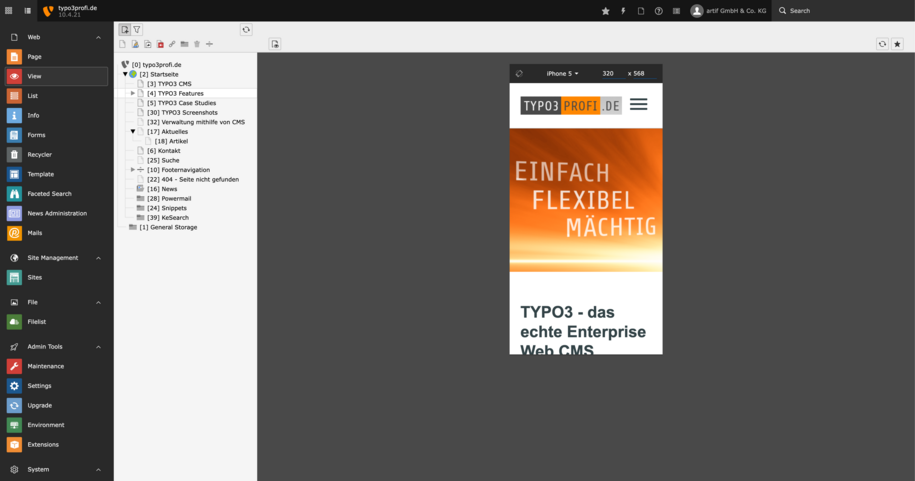
Task: Click the view webpage button in docheader
Action: point(275,44)
